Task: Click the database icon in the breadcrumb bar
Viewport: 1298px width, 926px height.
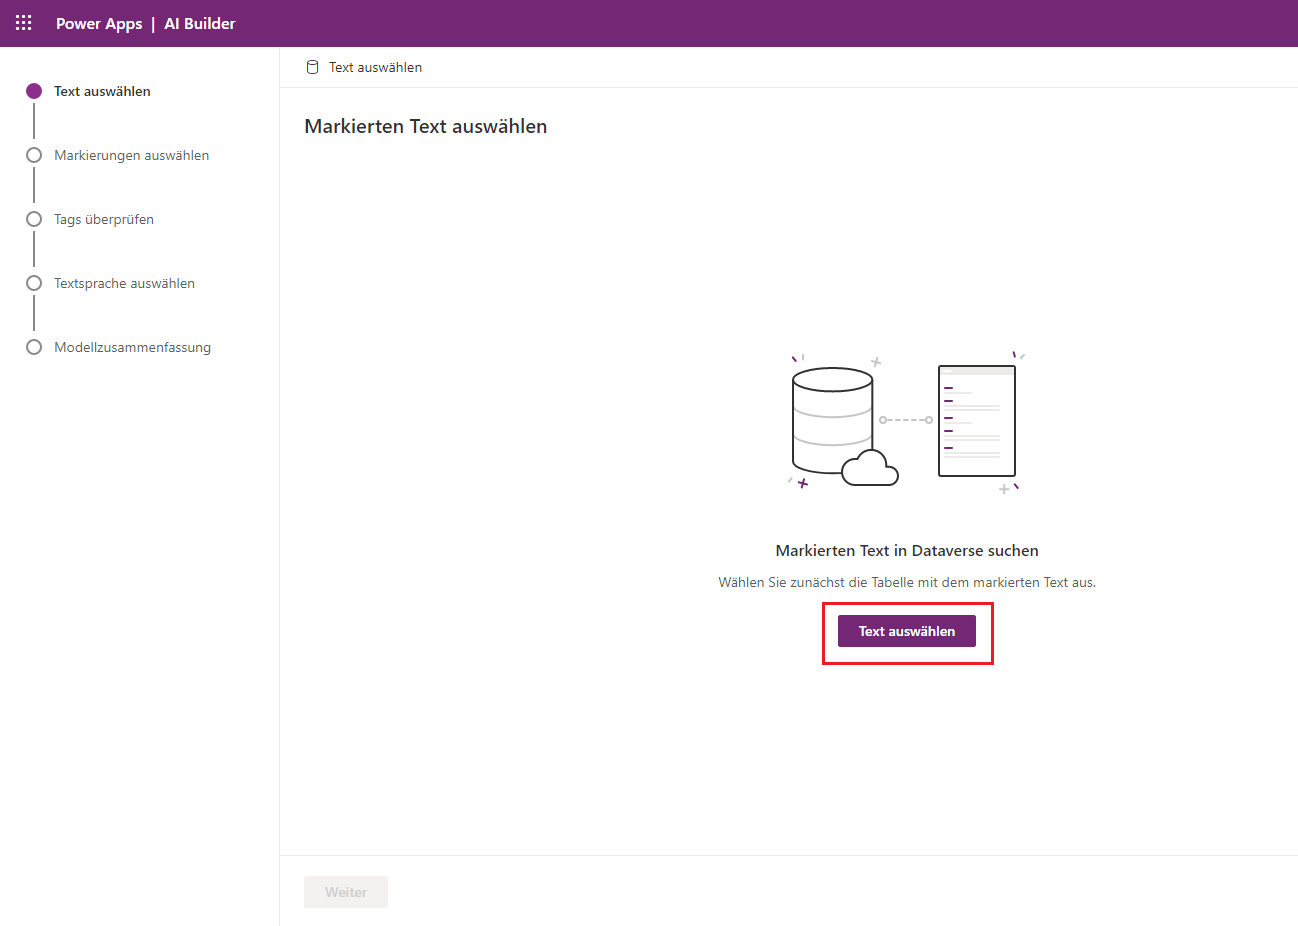Action: pyautogui.click(x=312, y=67)
